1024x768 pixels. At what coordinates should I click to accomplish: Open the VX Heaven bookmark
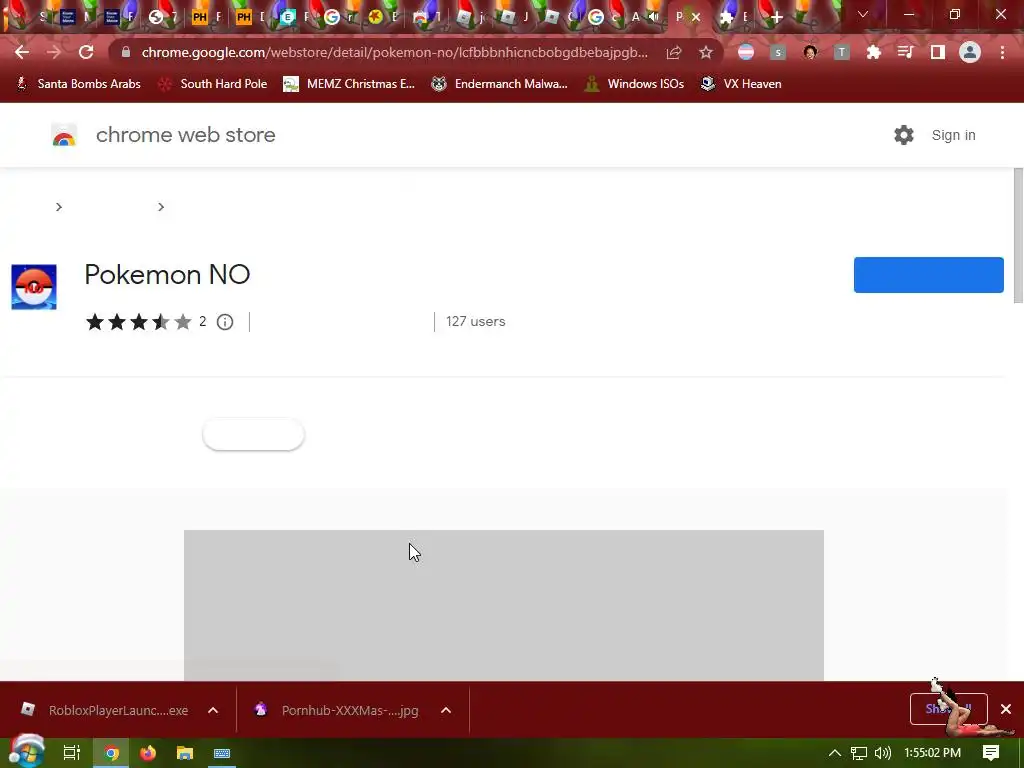[x=741, y=84]
